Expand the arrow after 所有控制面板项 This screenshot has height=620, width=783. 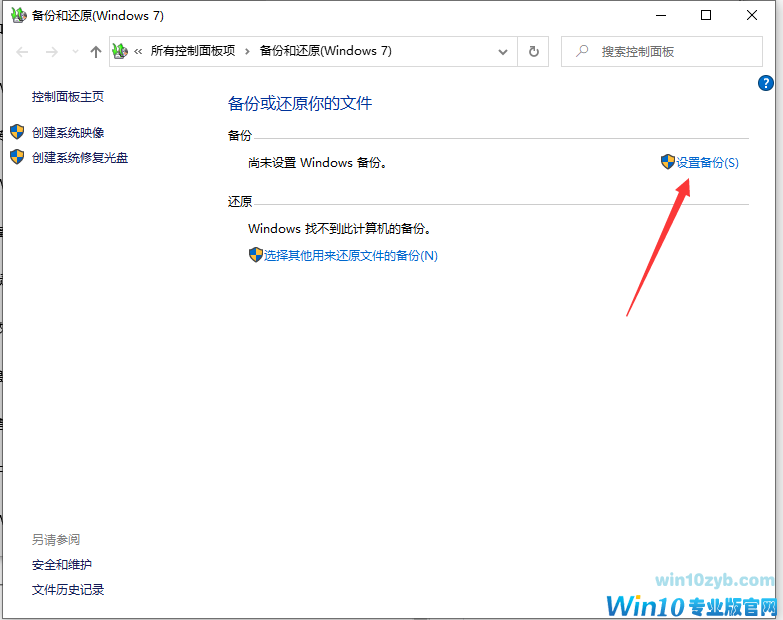tap(247, 51)
